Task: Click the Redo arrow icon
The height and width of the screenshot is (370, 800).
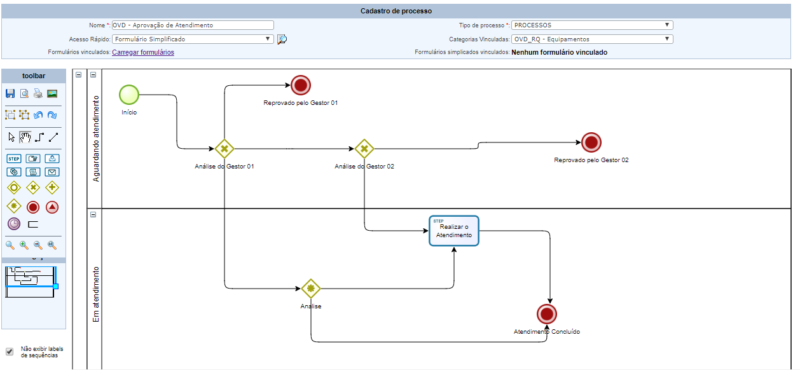Action: (x=52, y=115)
